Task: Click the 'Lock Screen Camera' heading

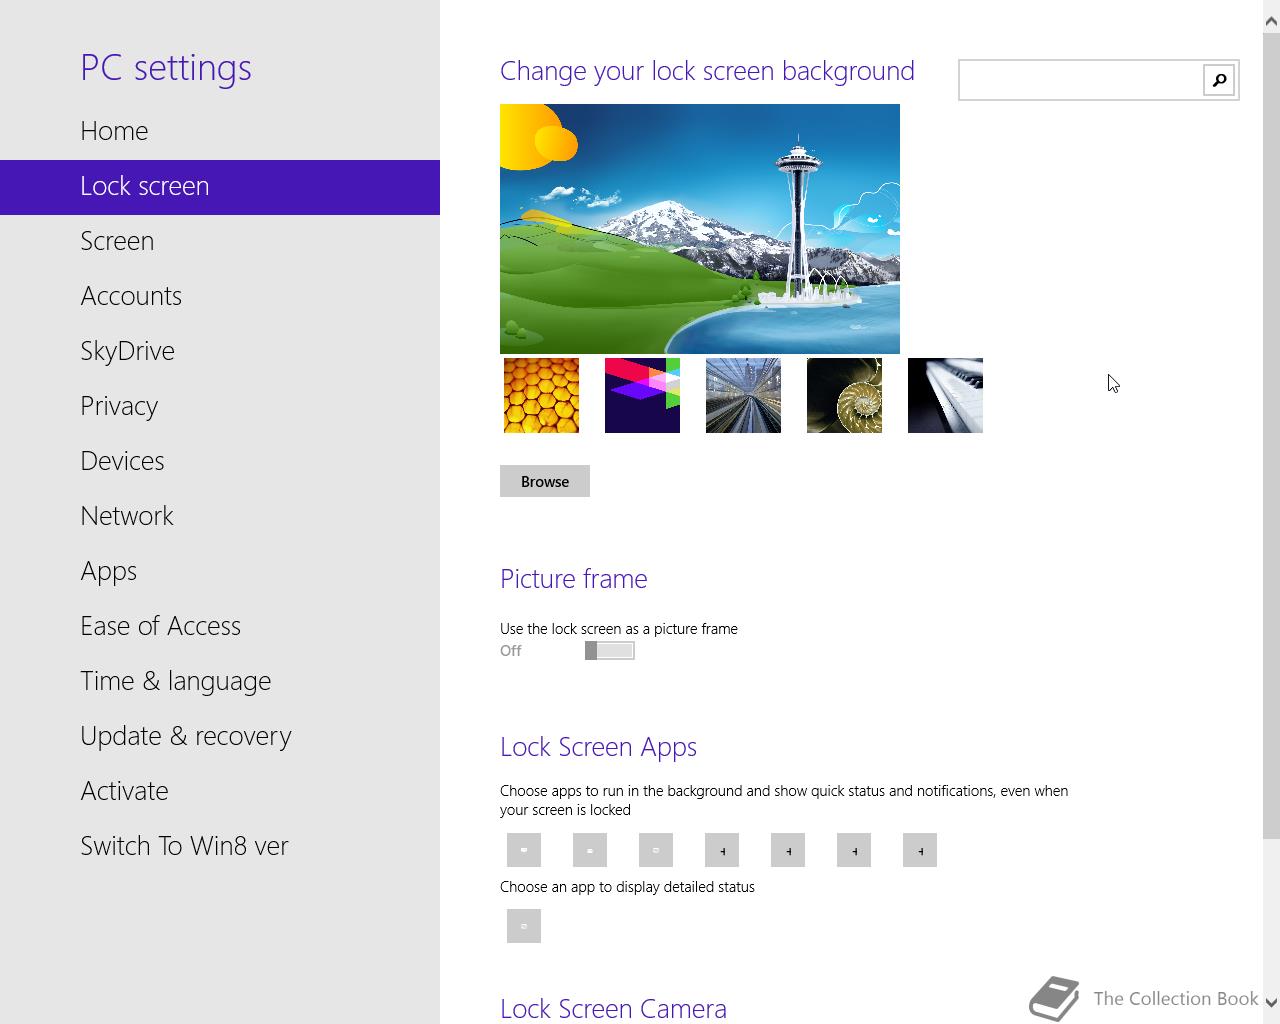Action: pyautogui.click(x=613, y=1008)
